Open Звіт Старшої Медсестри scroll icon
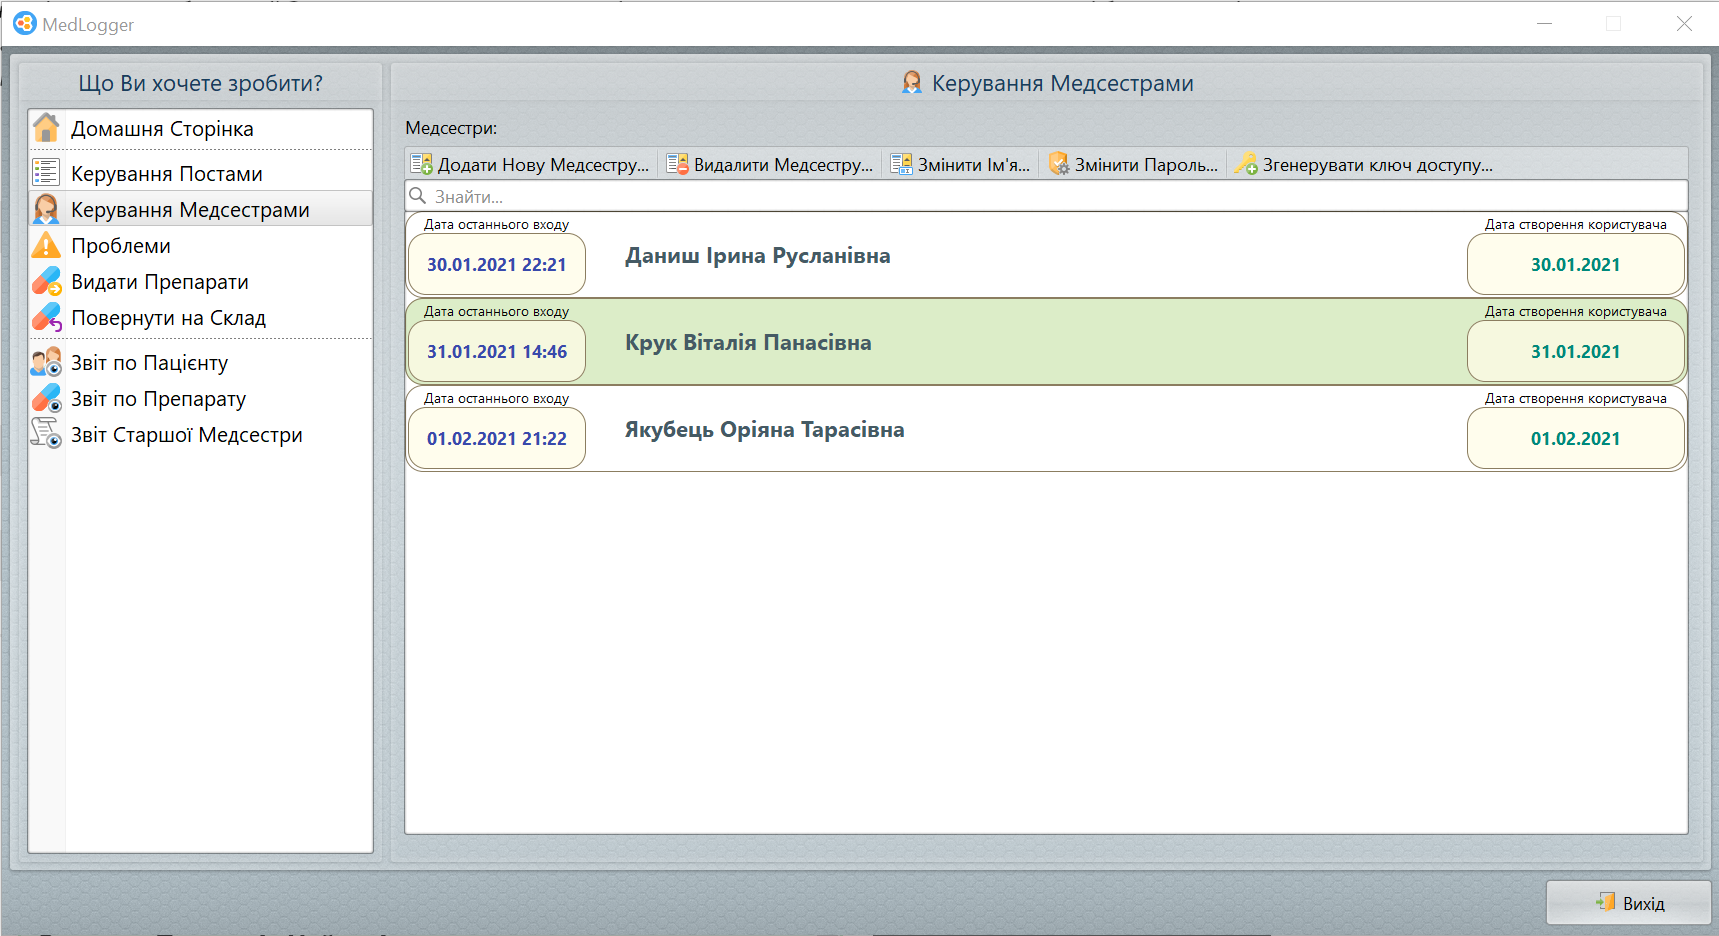The height and width of the screenshot is (936, 1719). tap(46, 434)
